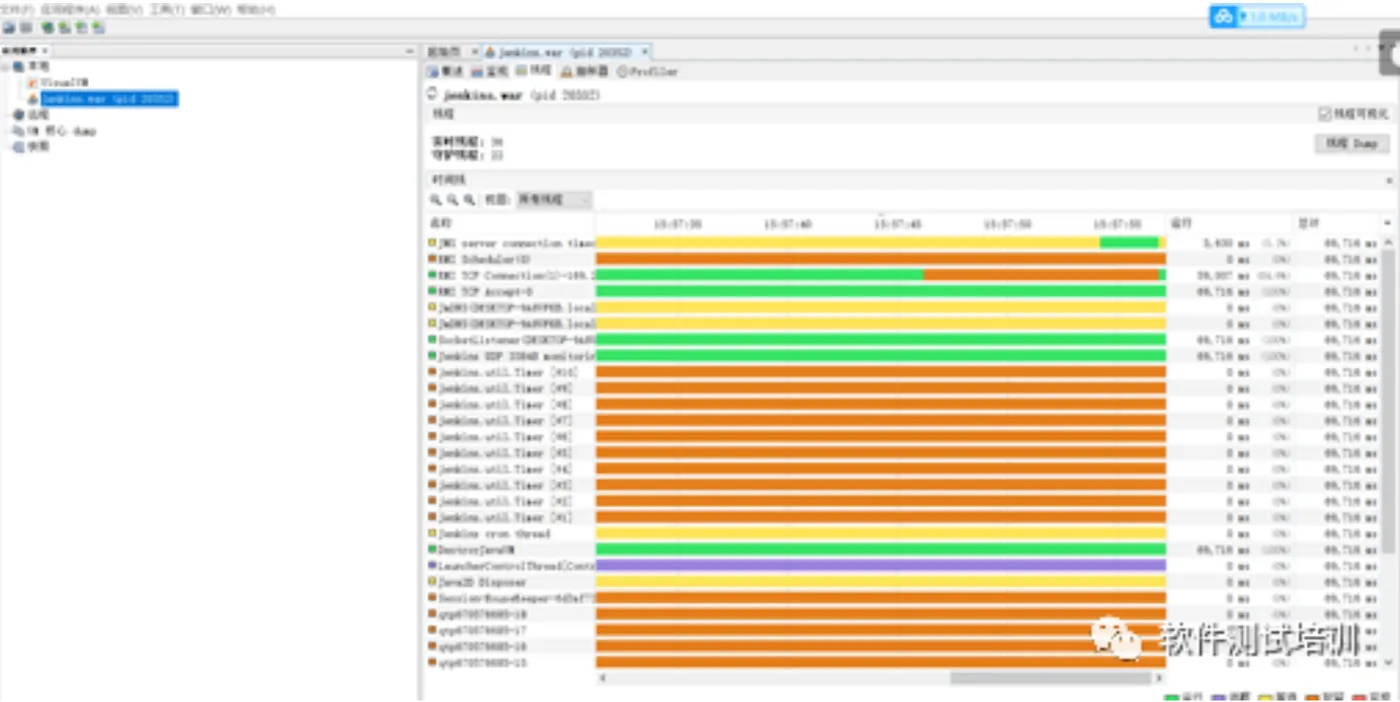
Task: Open the column chooser at table header corner
Action: 1388,222
